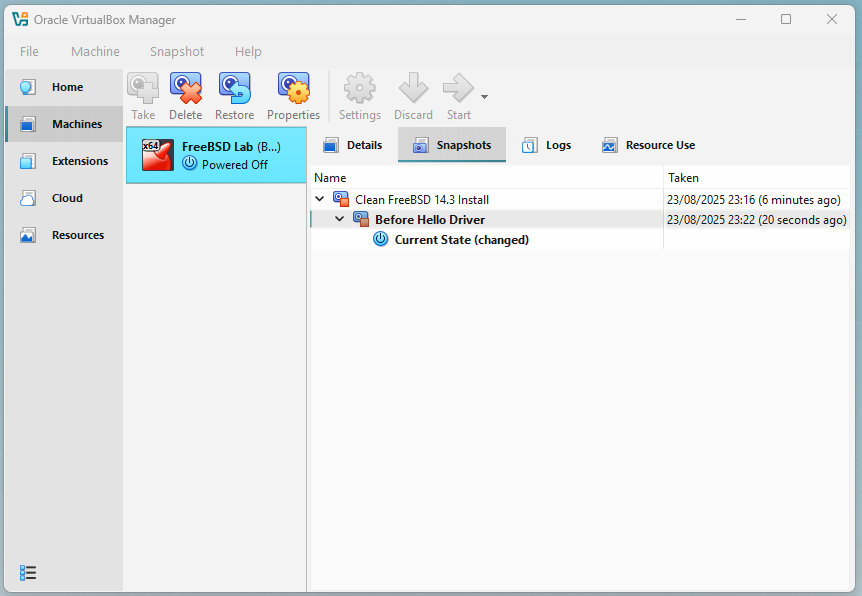This screenshot has height=596, width=862.
Task: Click the VirtualBox logo in title bar
Action: (20, 19)
